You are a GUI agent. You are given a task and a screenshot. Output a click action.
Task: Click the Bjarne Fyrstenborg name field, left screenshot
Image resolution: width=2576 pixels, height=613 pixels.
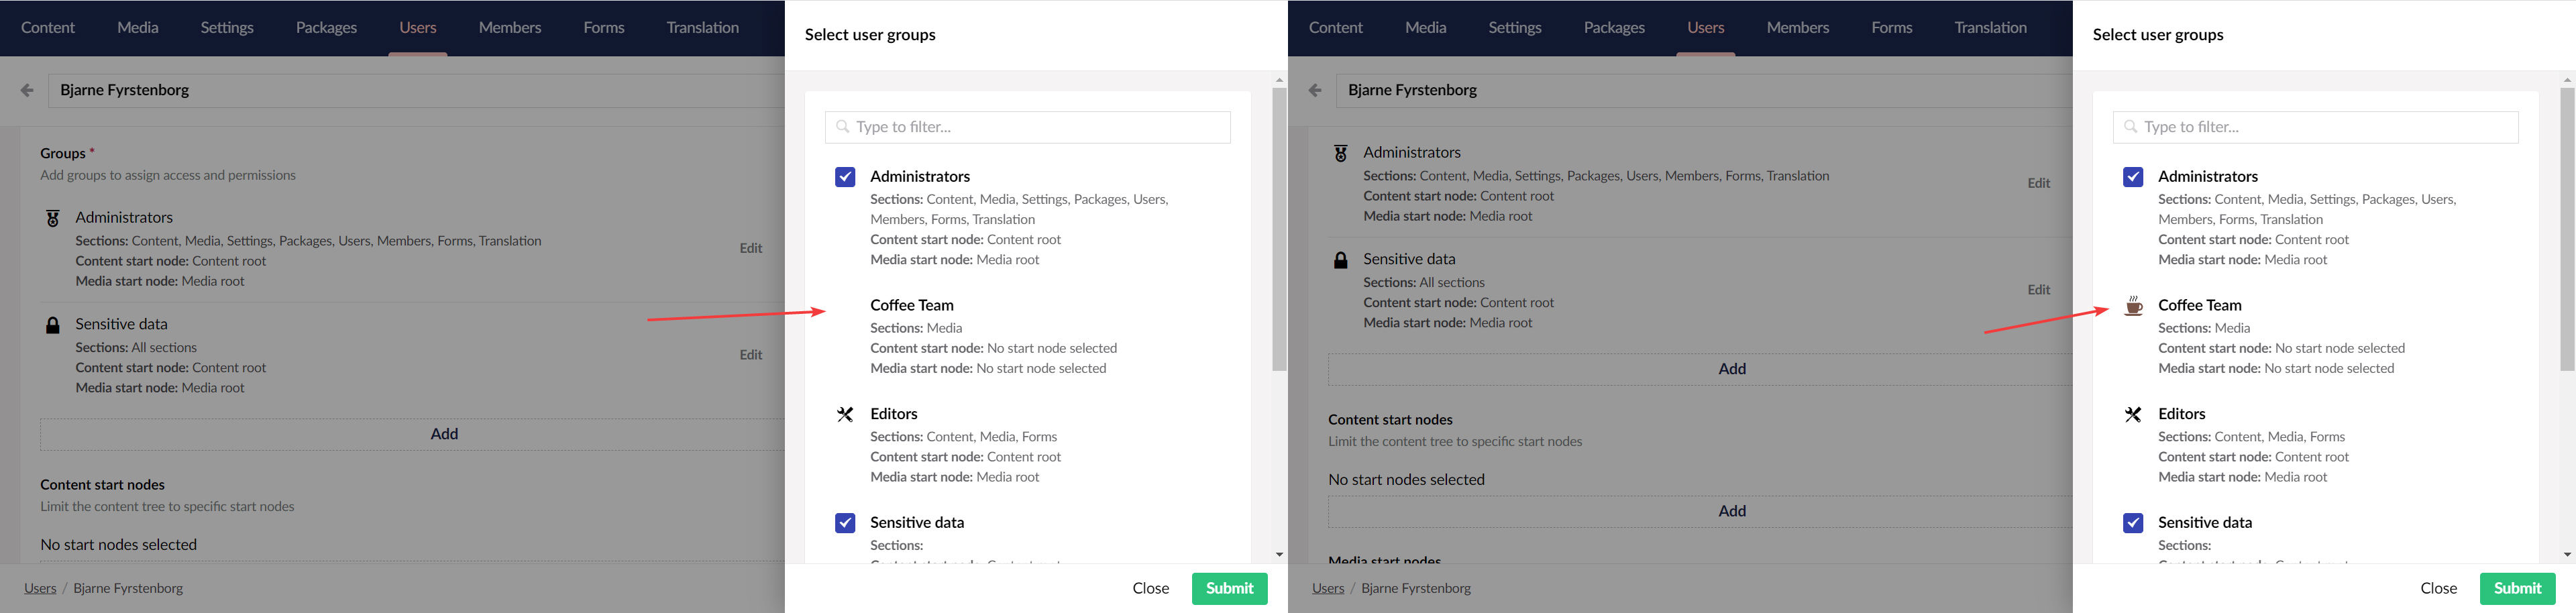(417, 90)
